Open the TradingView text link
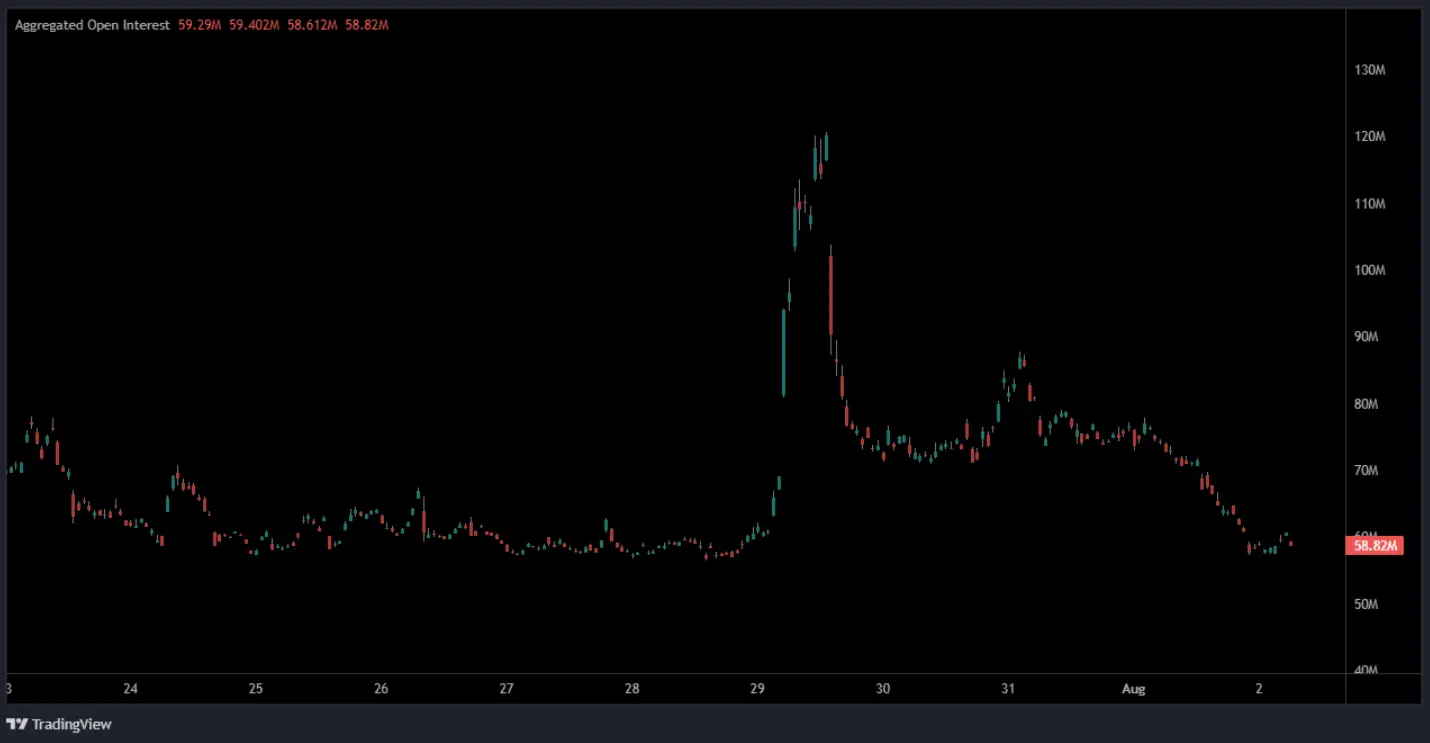 coord(71,724)
